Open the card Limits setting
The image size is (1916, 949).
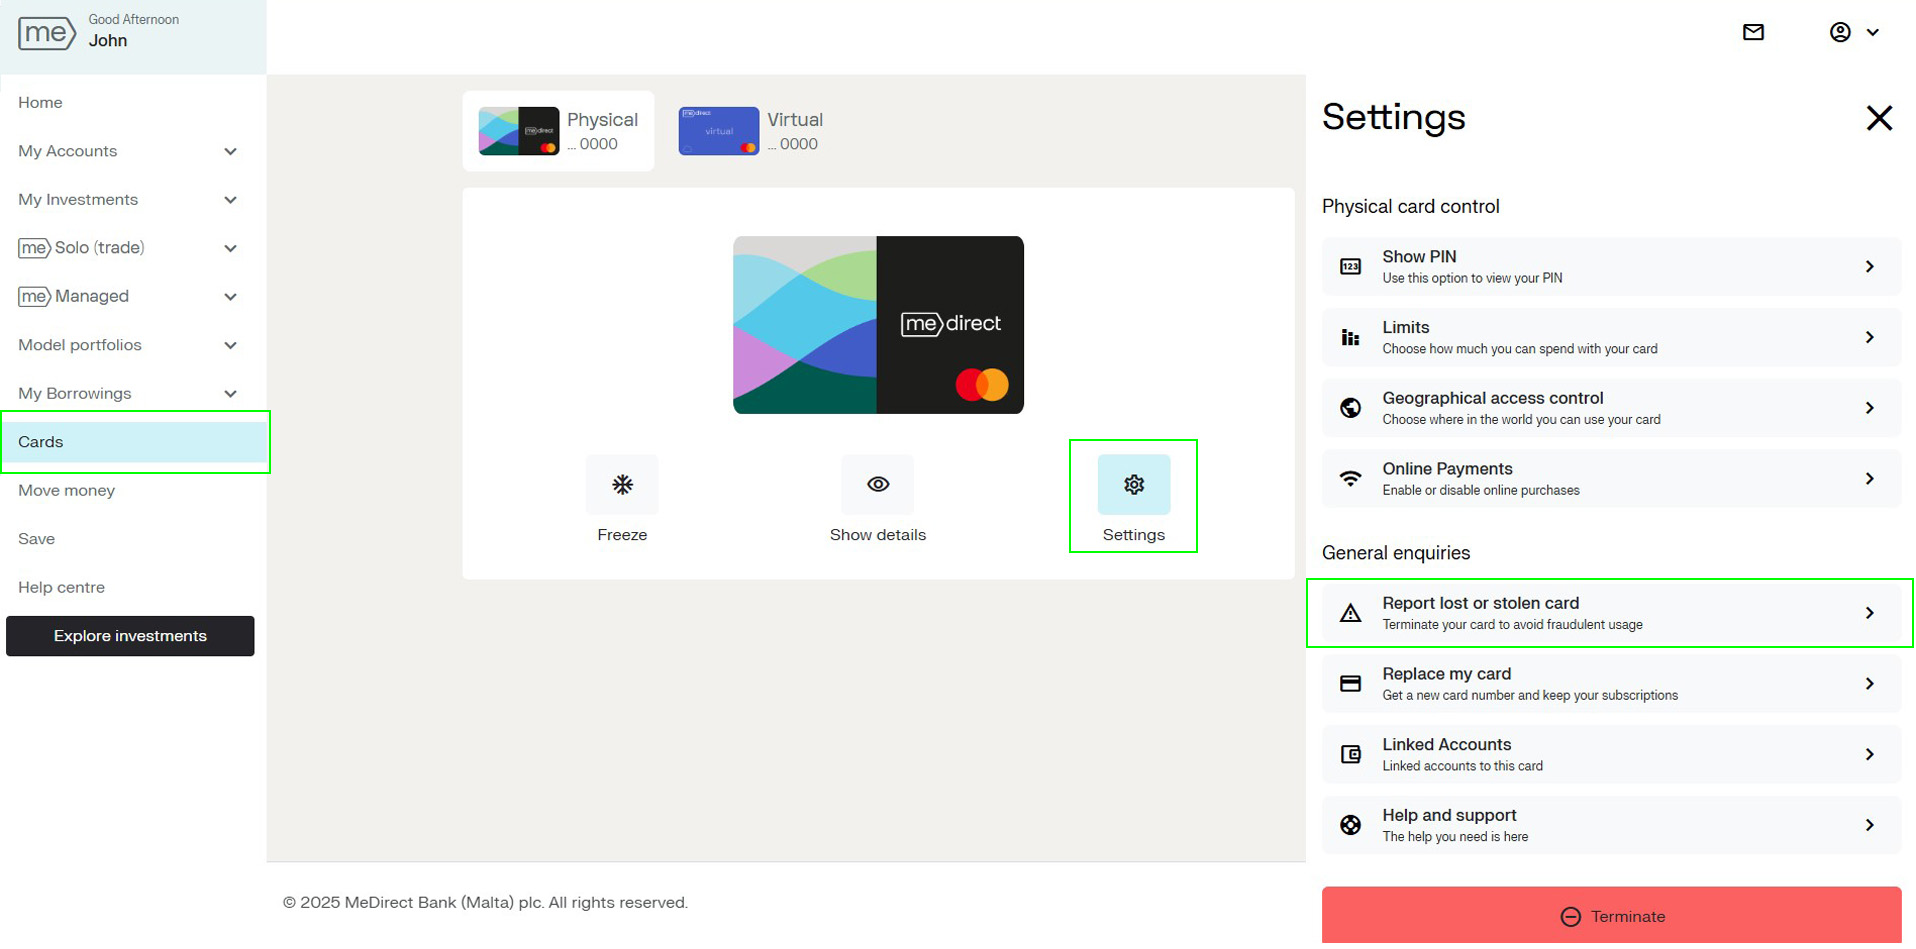[x=1610, y=338]
